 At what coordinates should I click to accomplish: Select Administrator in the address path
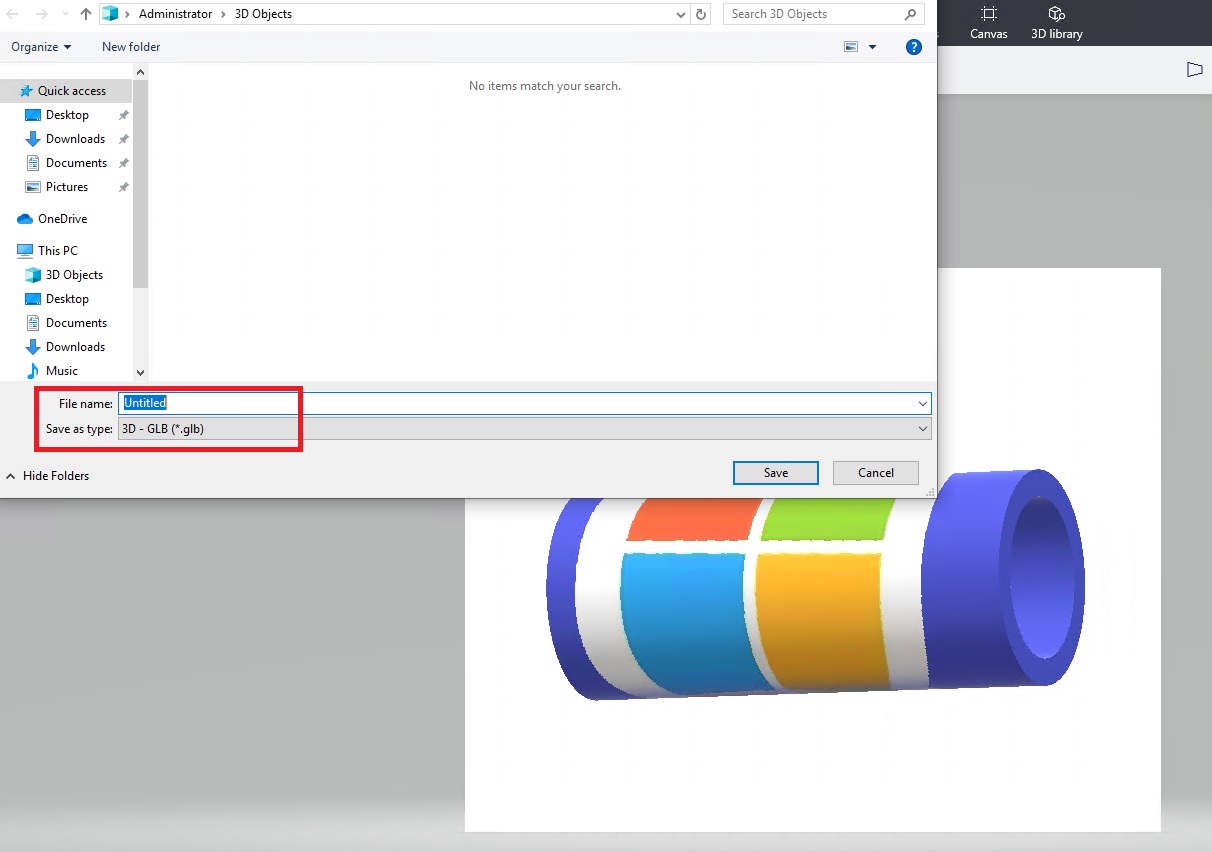(x=175, y=14)
